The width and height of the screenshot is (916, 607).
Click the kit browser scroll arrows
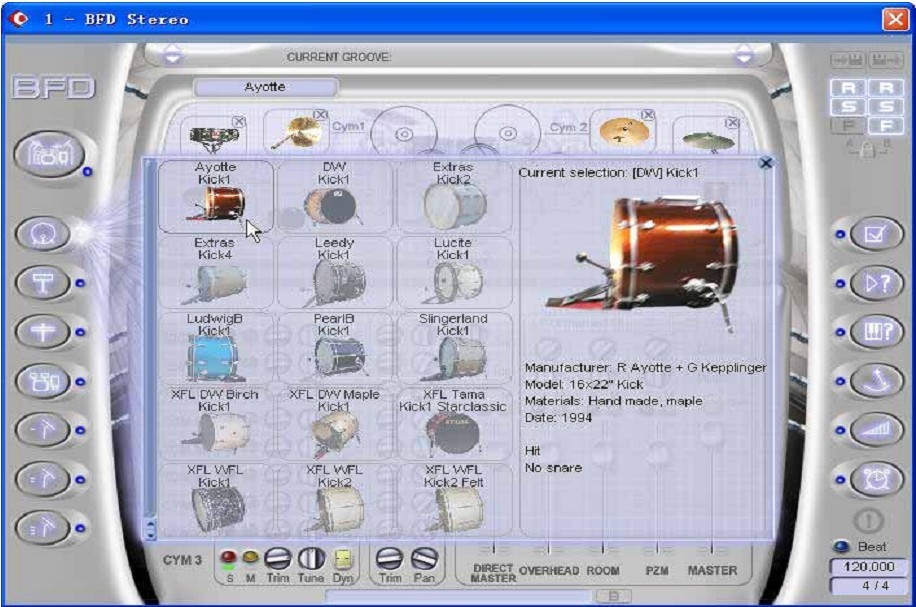150,527
